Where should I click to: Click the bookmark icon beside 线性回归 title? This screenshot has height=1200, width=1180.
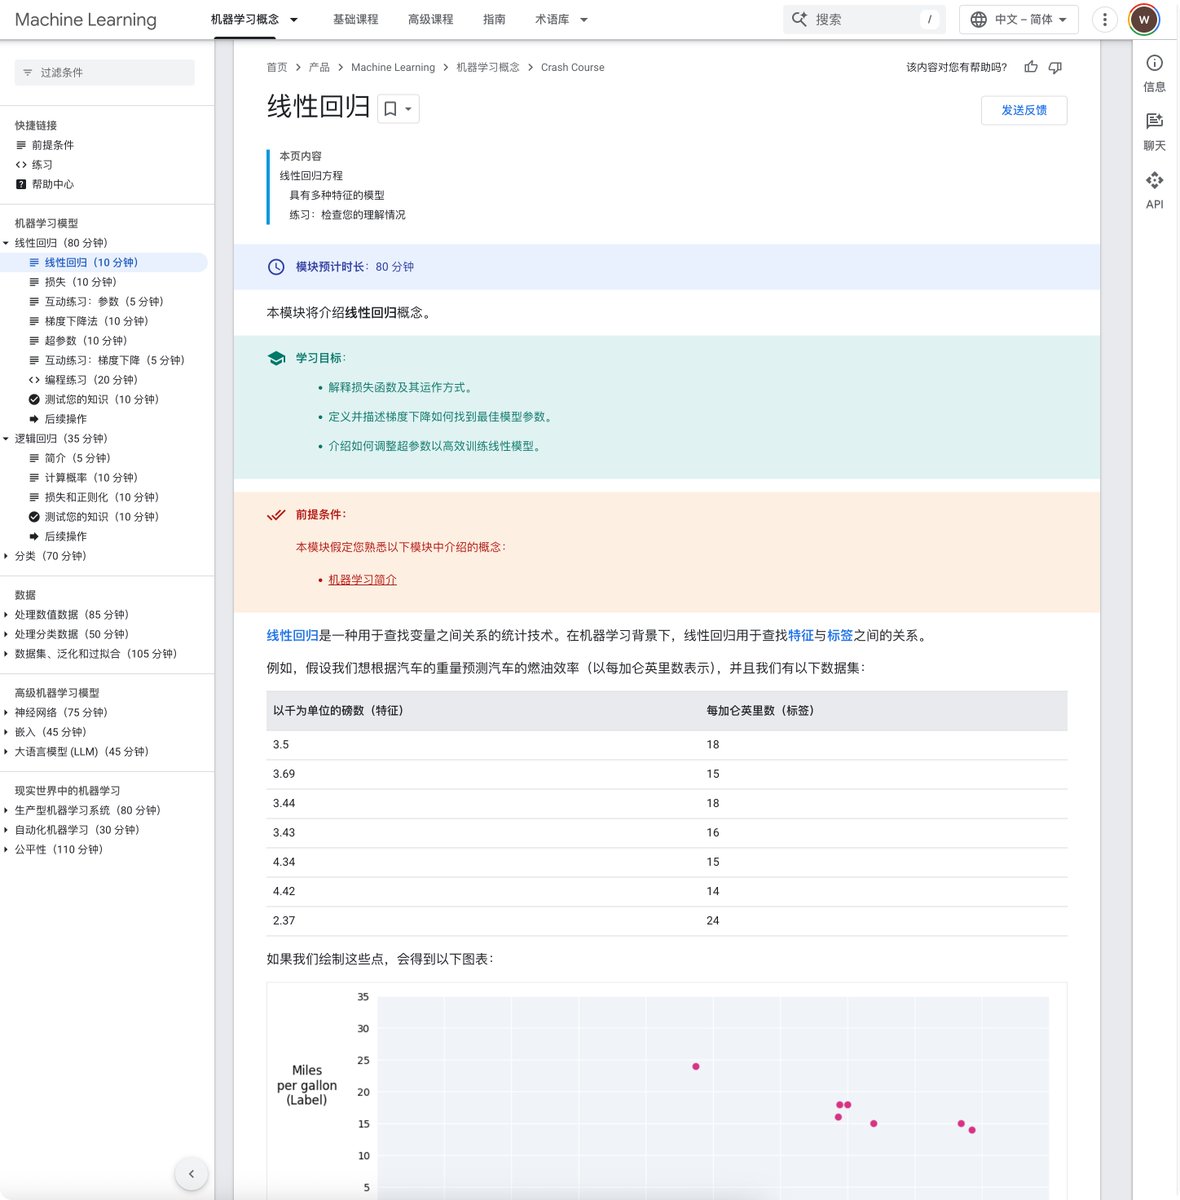(391, 108)
